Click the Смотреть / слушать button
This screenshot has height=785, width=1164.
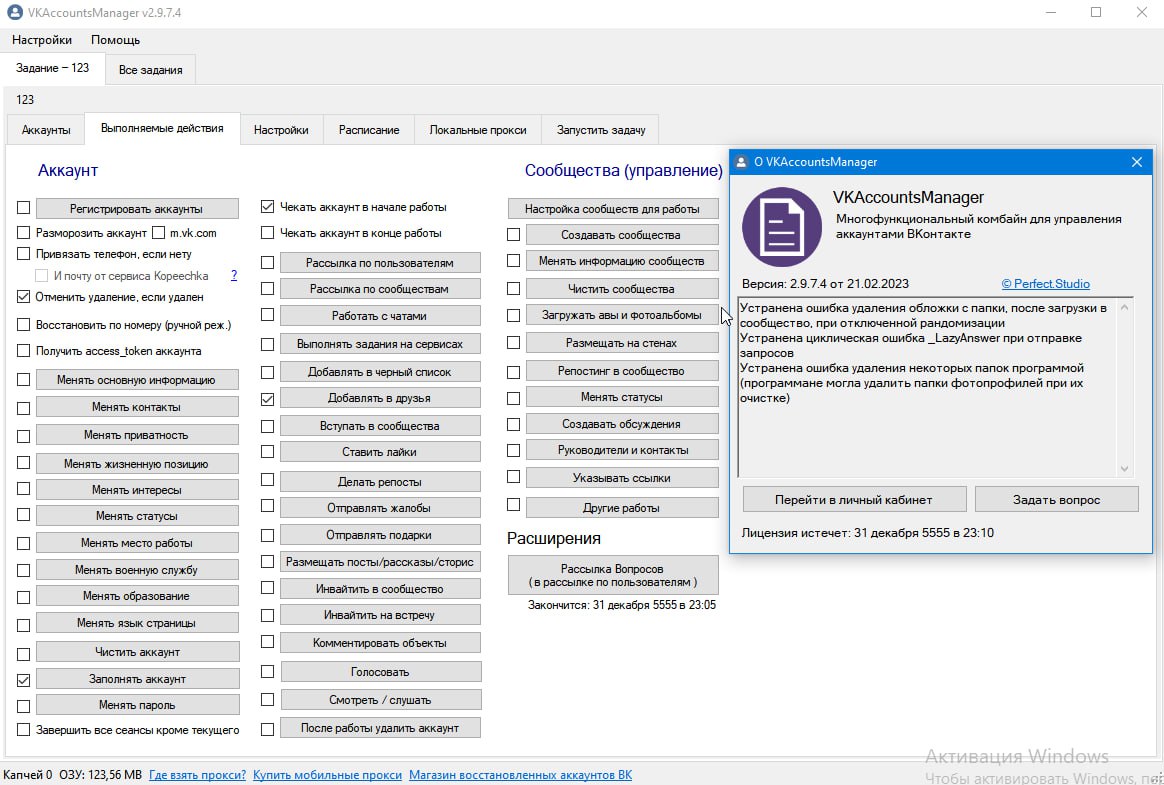380,700
